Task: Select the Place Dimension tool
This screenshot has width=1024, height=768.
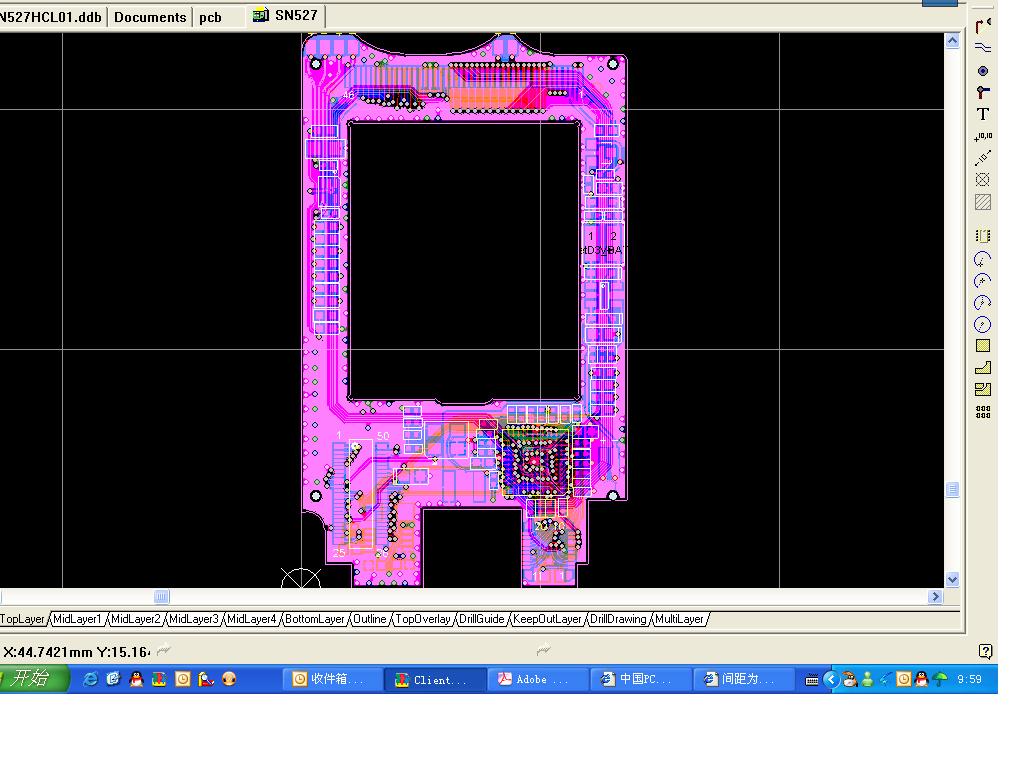Action: pos(983,158)
